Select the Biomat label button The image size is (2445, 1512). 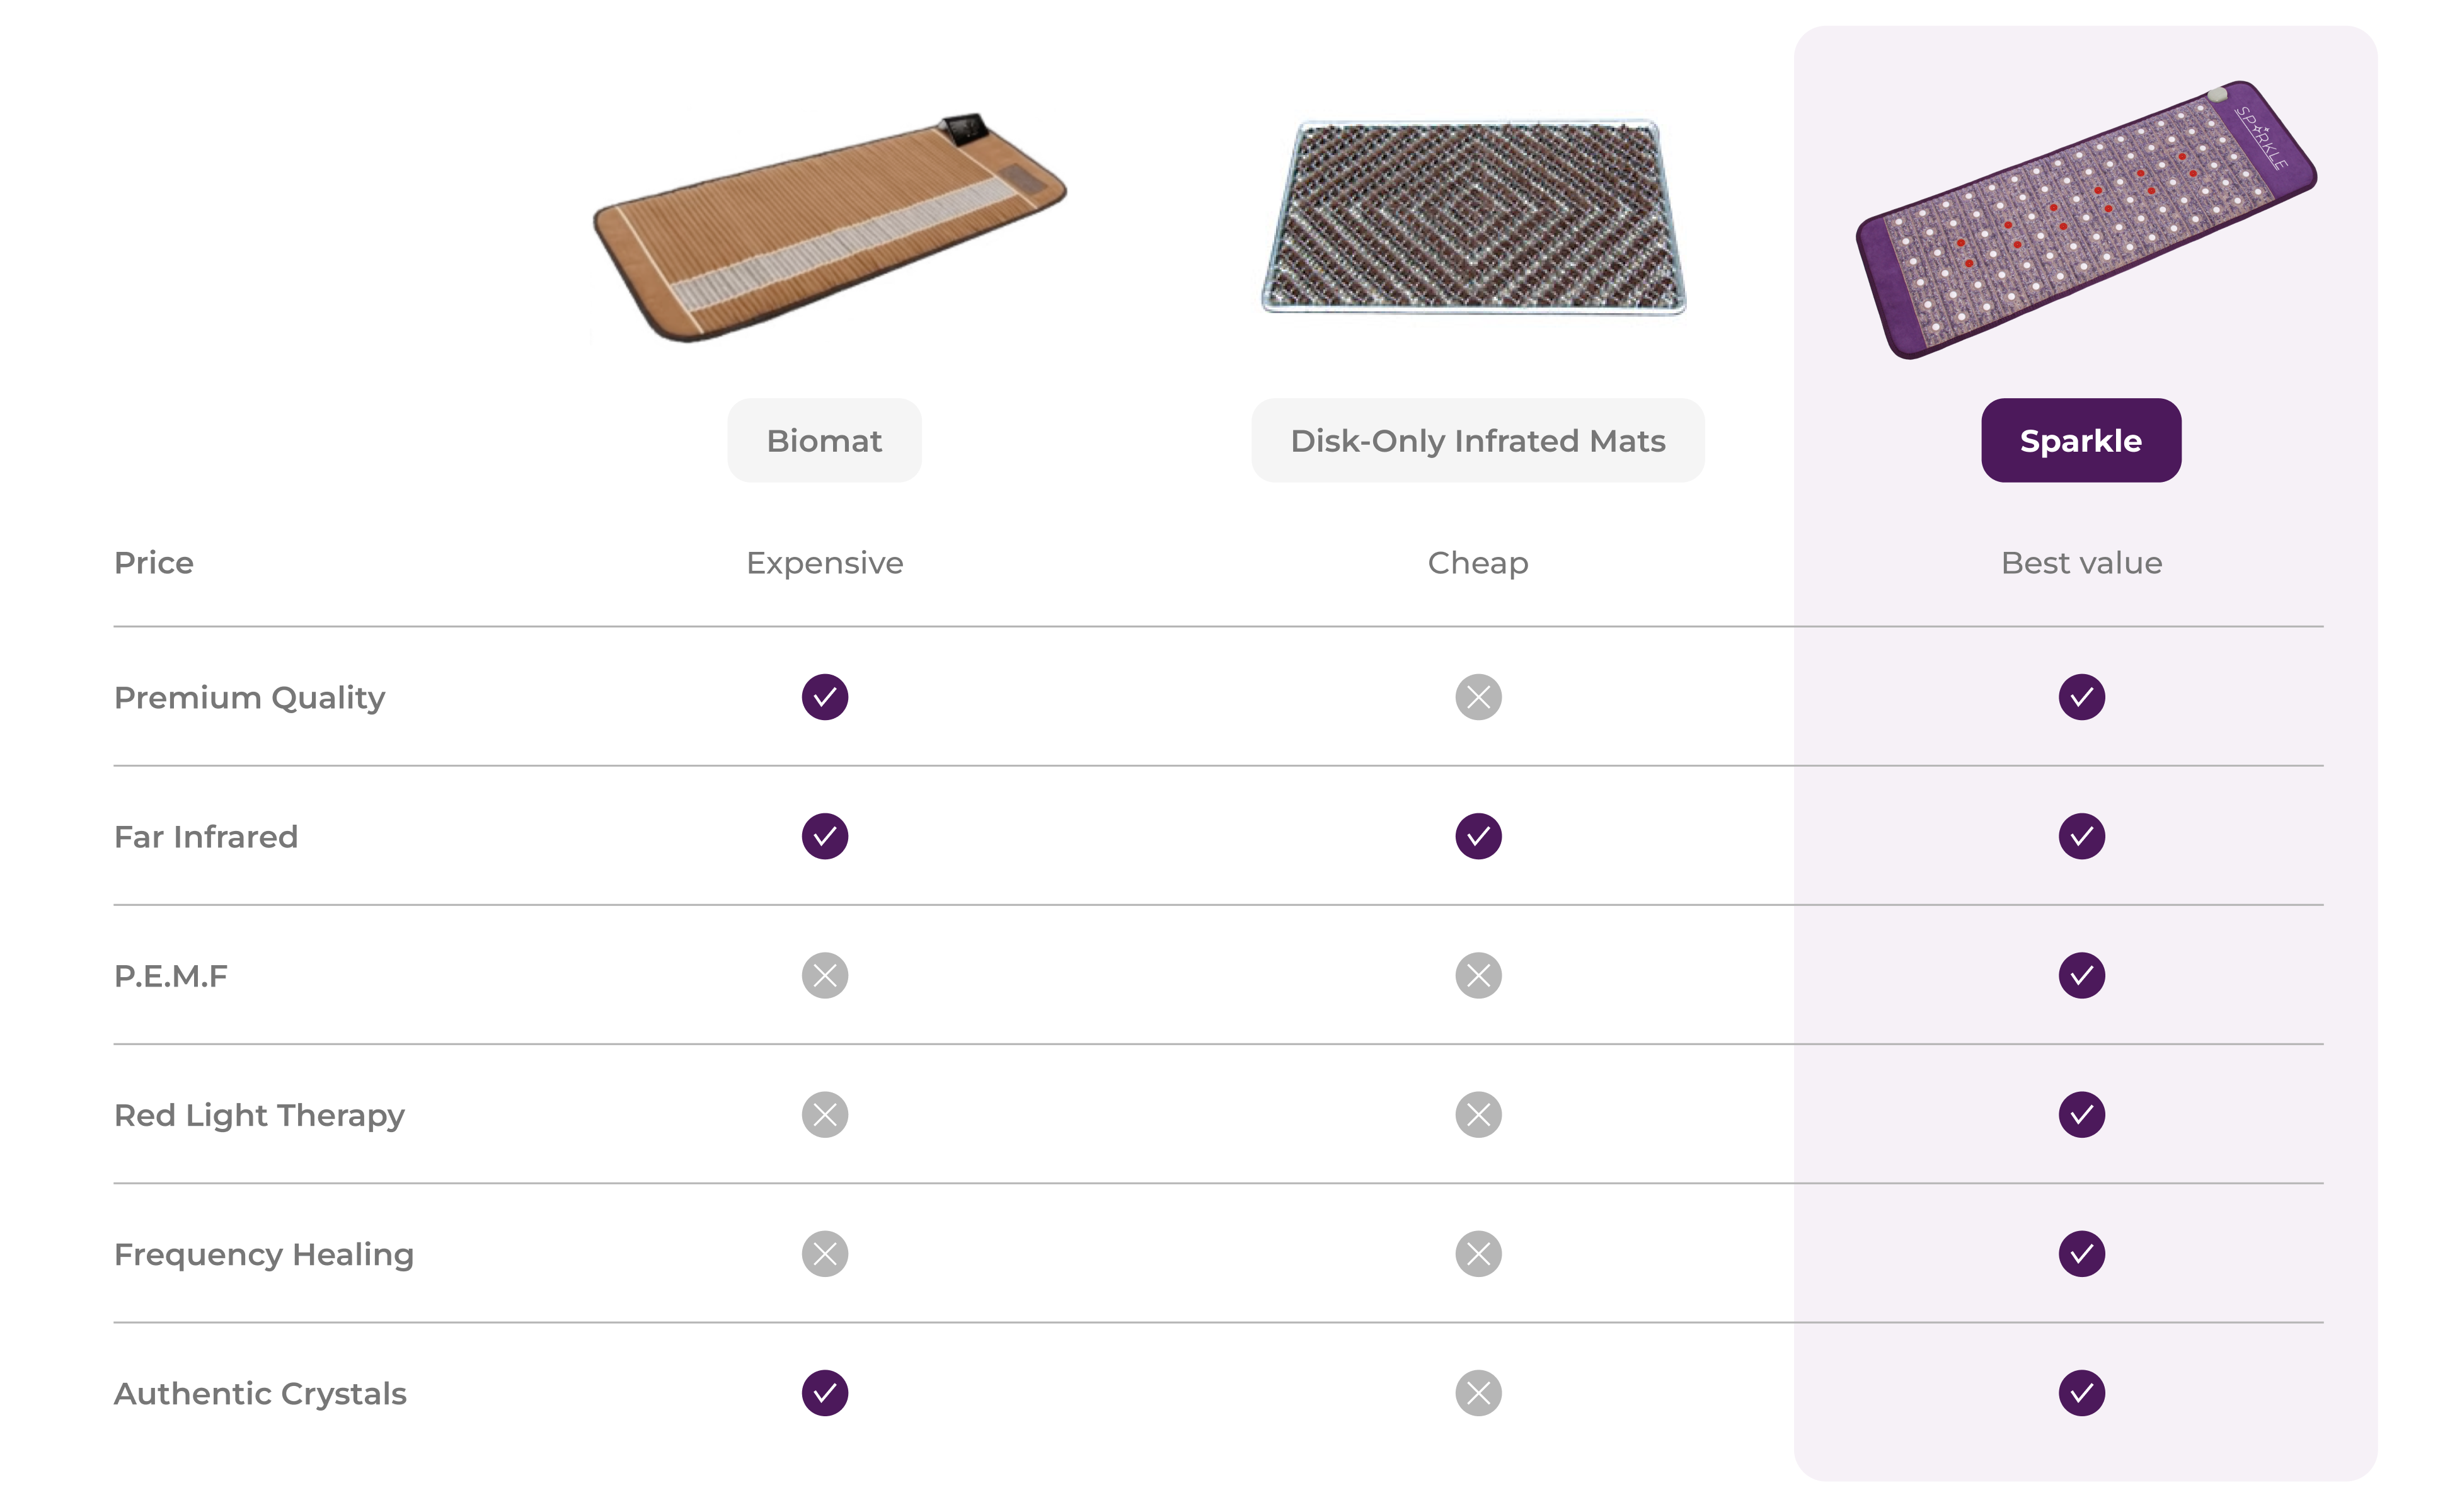pos(824,440)
